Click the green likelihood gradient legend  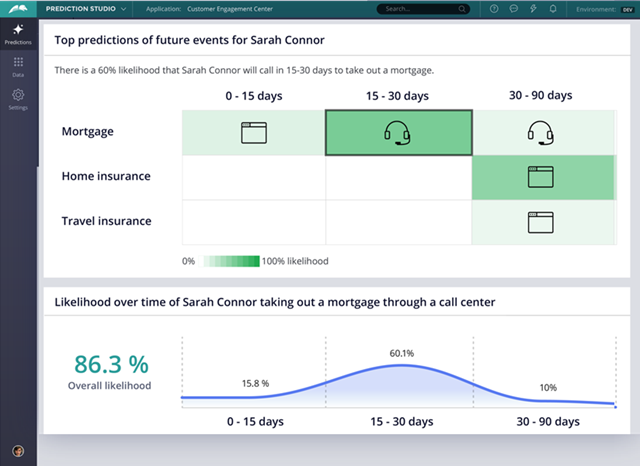(230, 261)
